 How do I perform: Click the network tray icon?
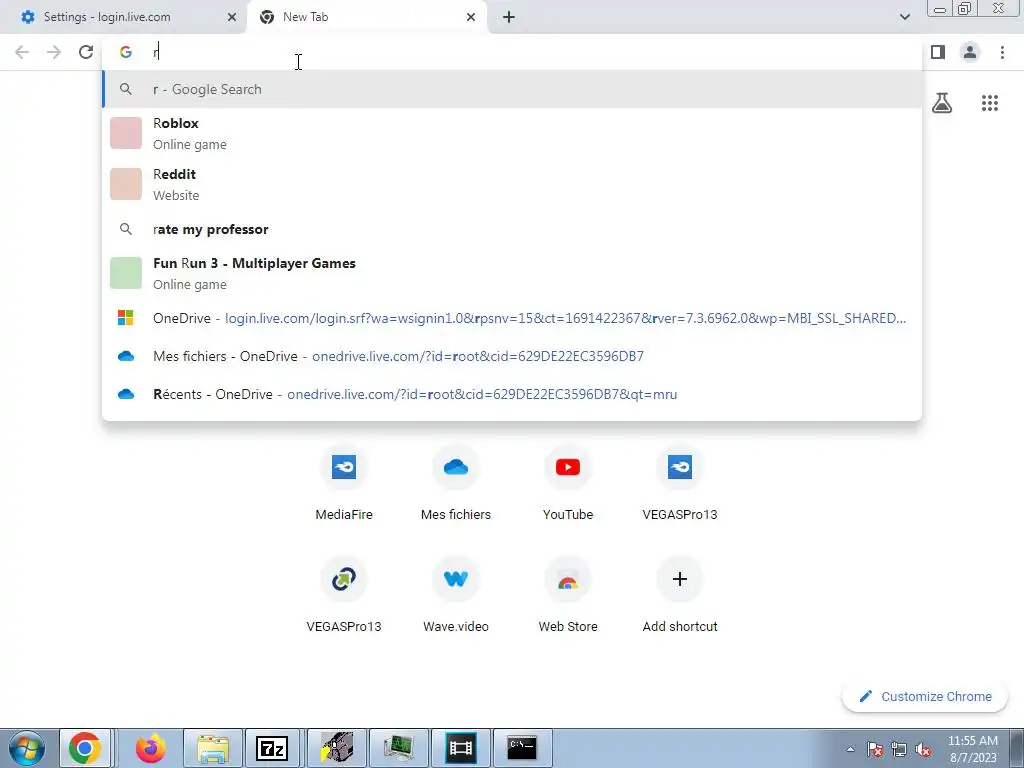coord(899,749)
